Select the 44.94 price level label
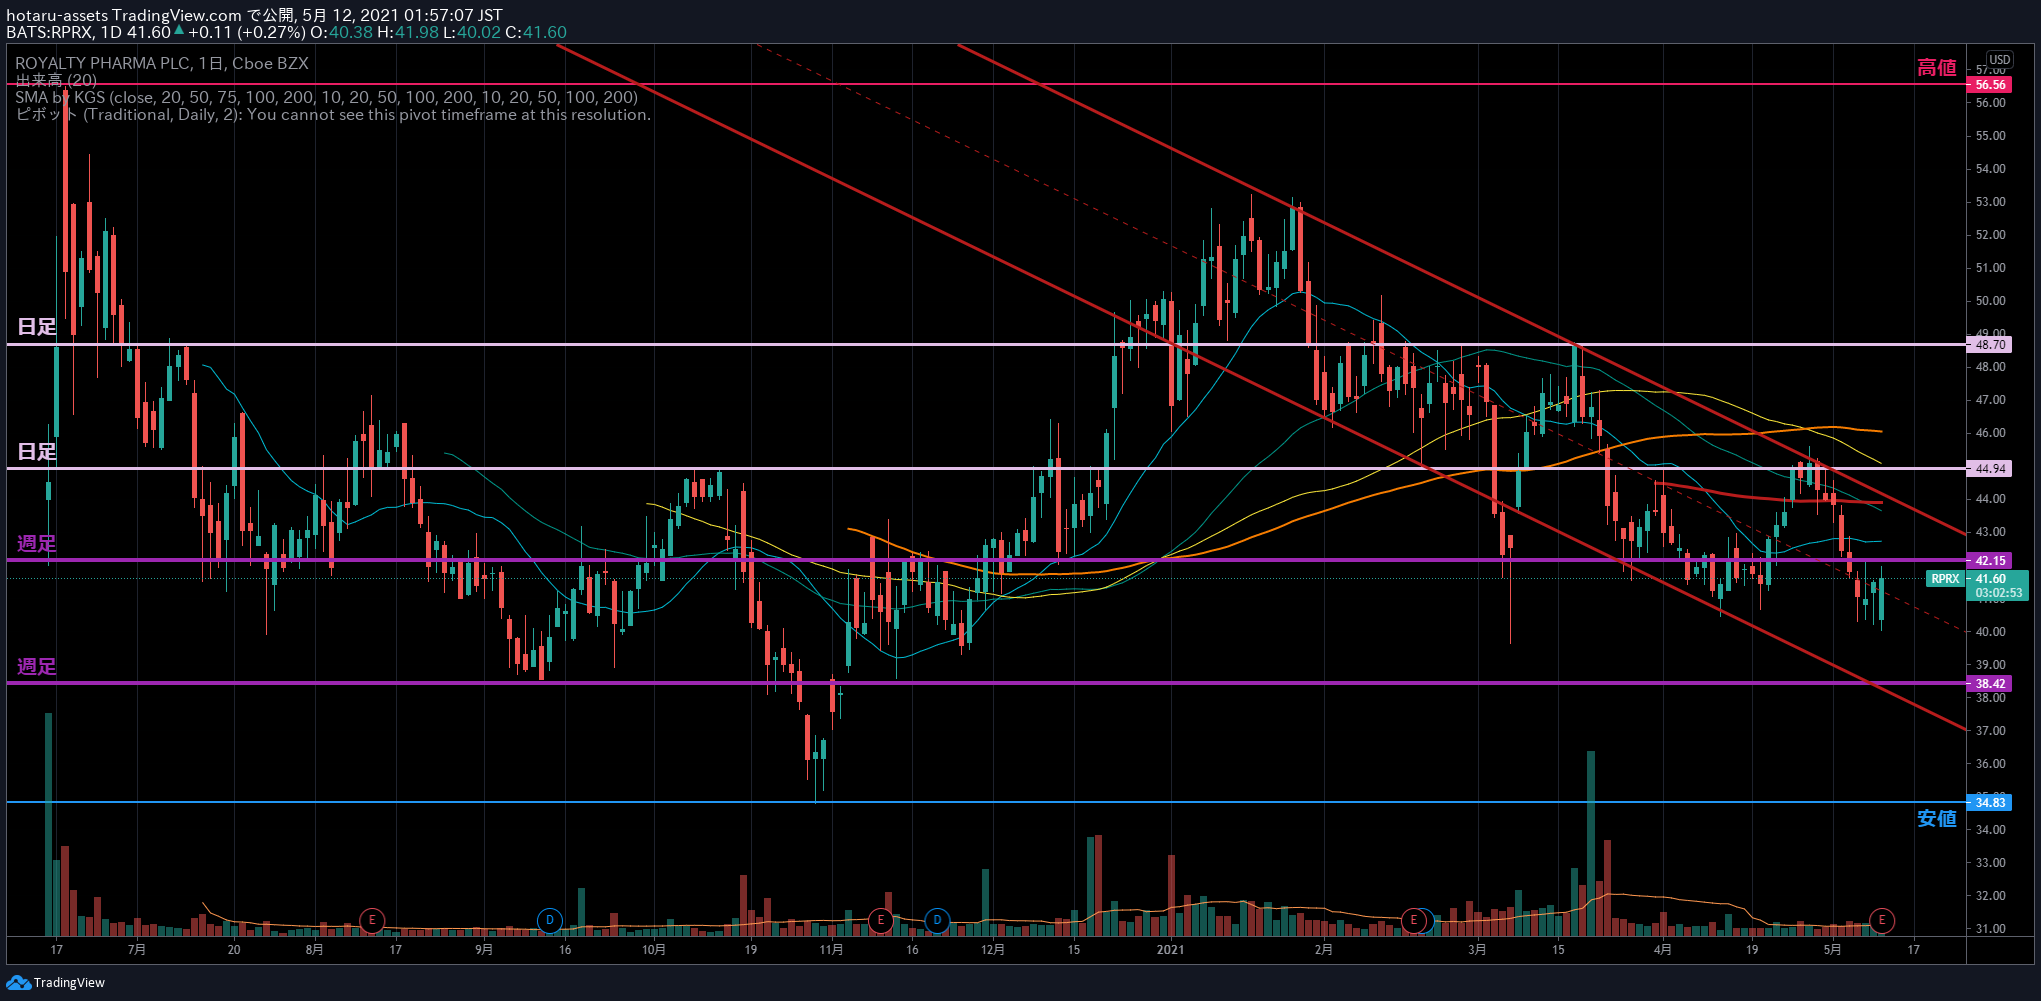The width and height of the screenshot is (2041, 1001). [1990, 469]
